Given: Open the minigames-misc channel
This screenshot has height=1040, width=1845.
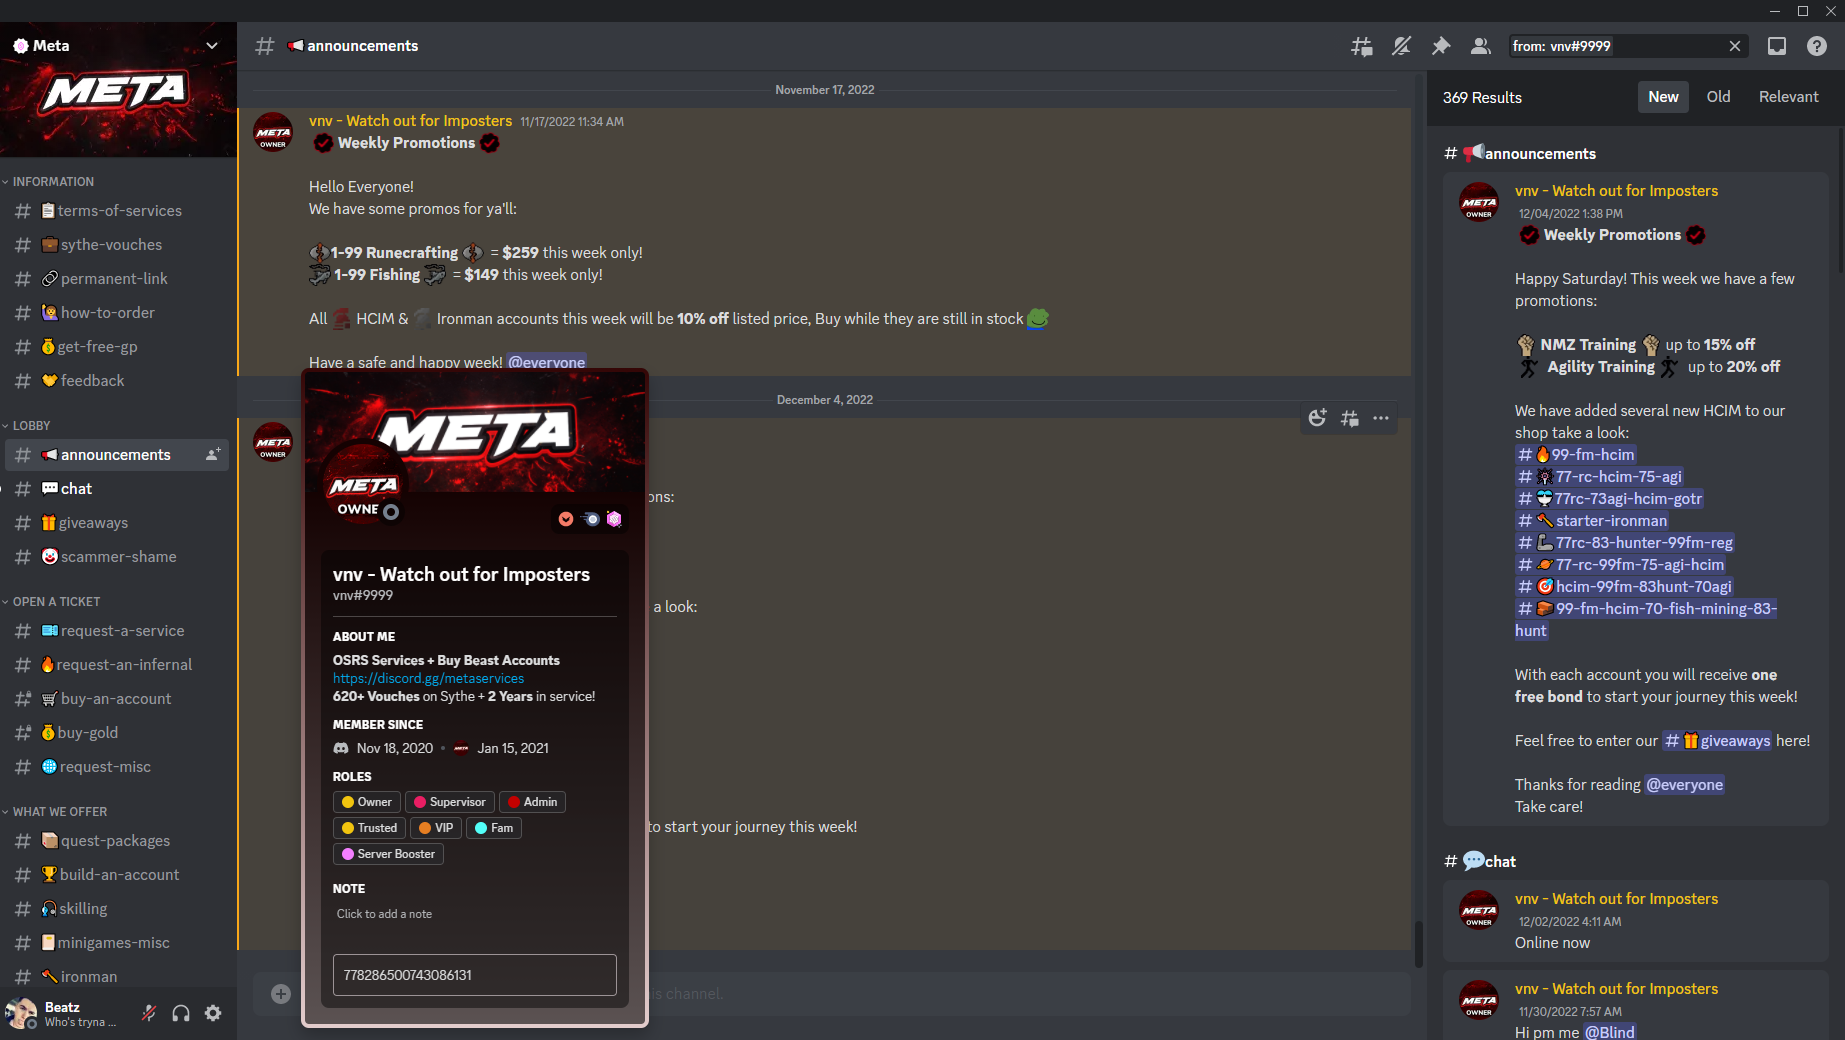Looking at the screenshot, I should point(118,943).
